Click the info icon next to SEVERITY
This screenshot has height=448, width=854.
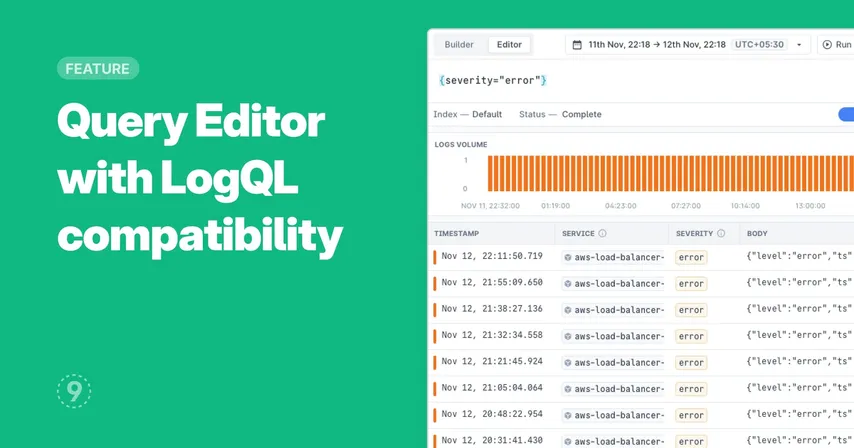click(721, 234)
